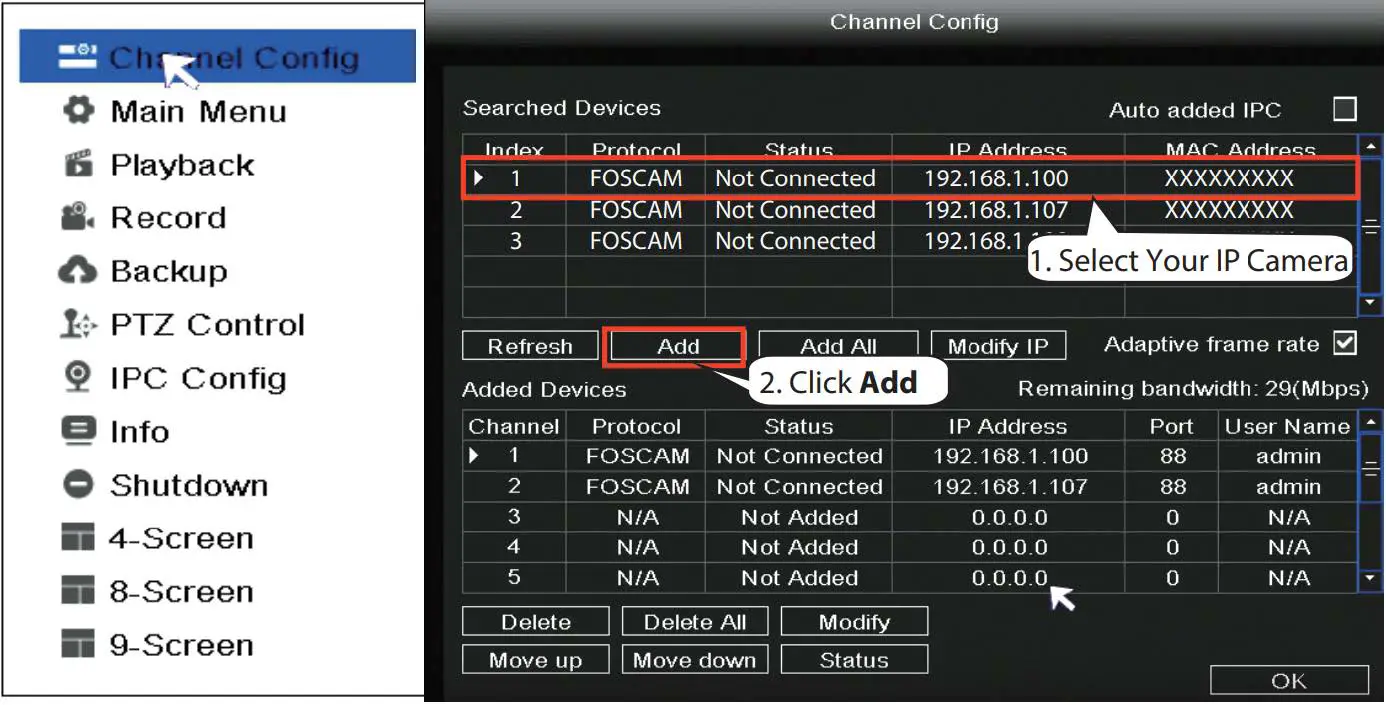Enable Auto added IPC
This screenshot has width=1386, height=705.
1345,110
